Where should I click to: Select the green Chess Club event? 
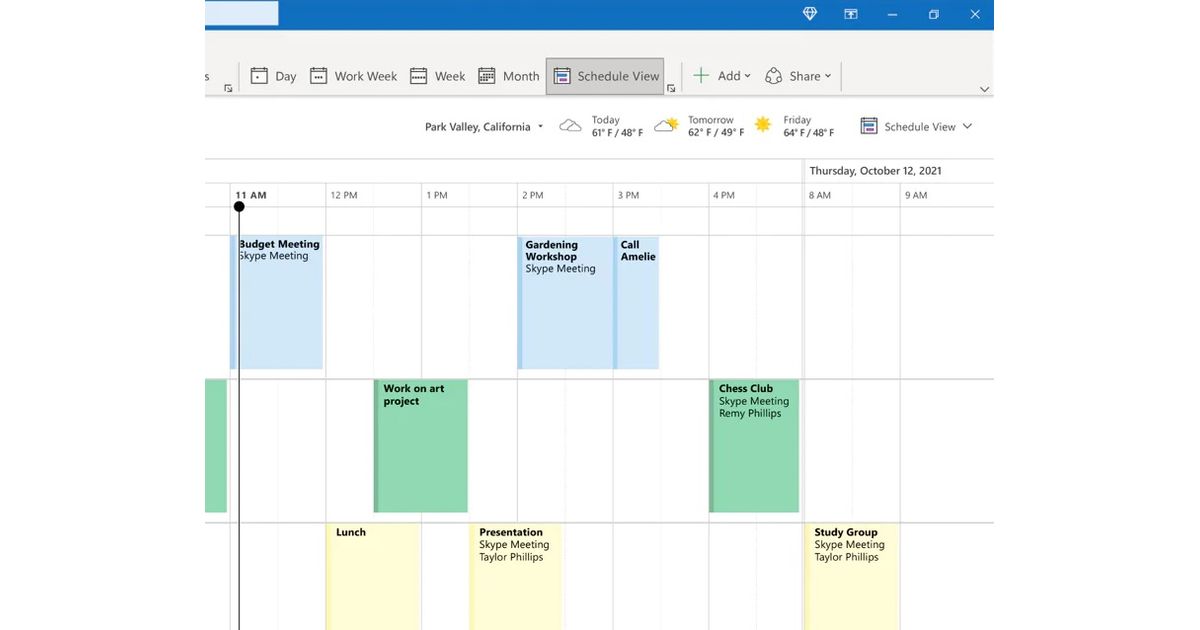tap(754, 445)
